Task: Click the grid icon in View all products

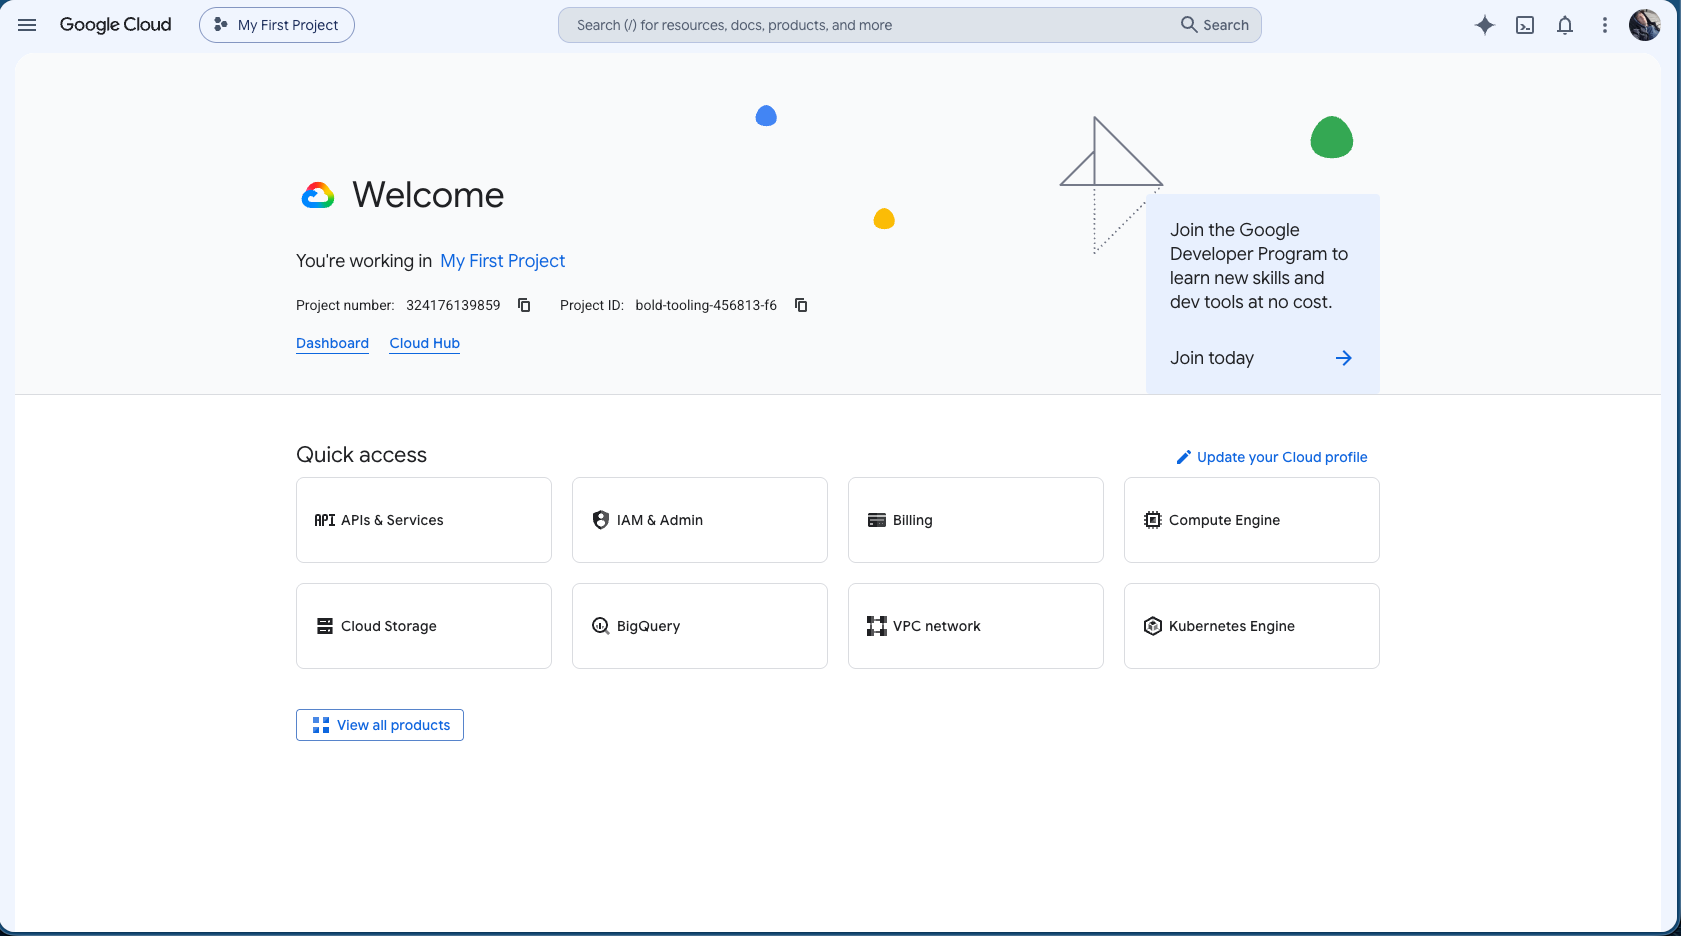Action: (x=321, y=725)
